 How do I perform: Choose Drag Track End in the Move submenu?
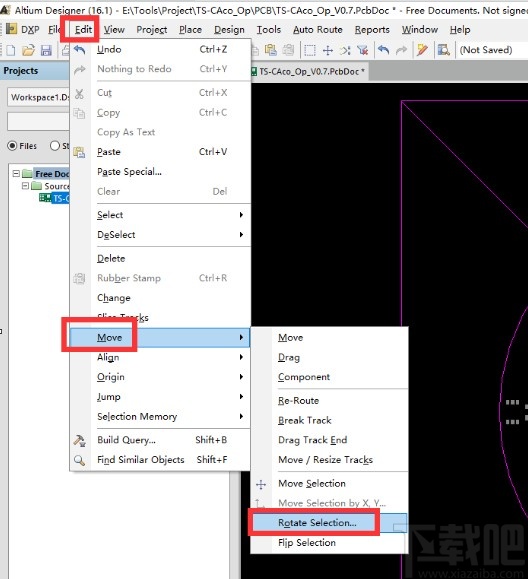(x=329, y=440)
